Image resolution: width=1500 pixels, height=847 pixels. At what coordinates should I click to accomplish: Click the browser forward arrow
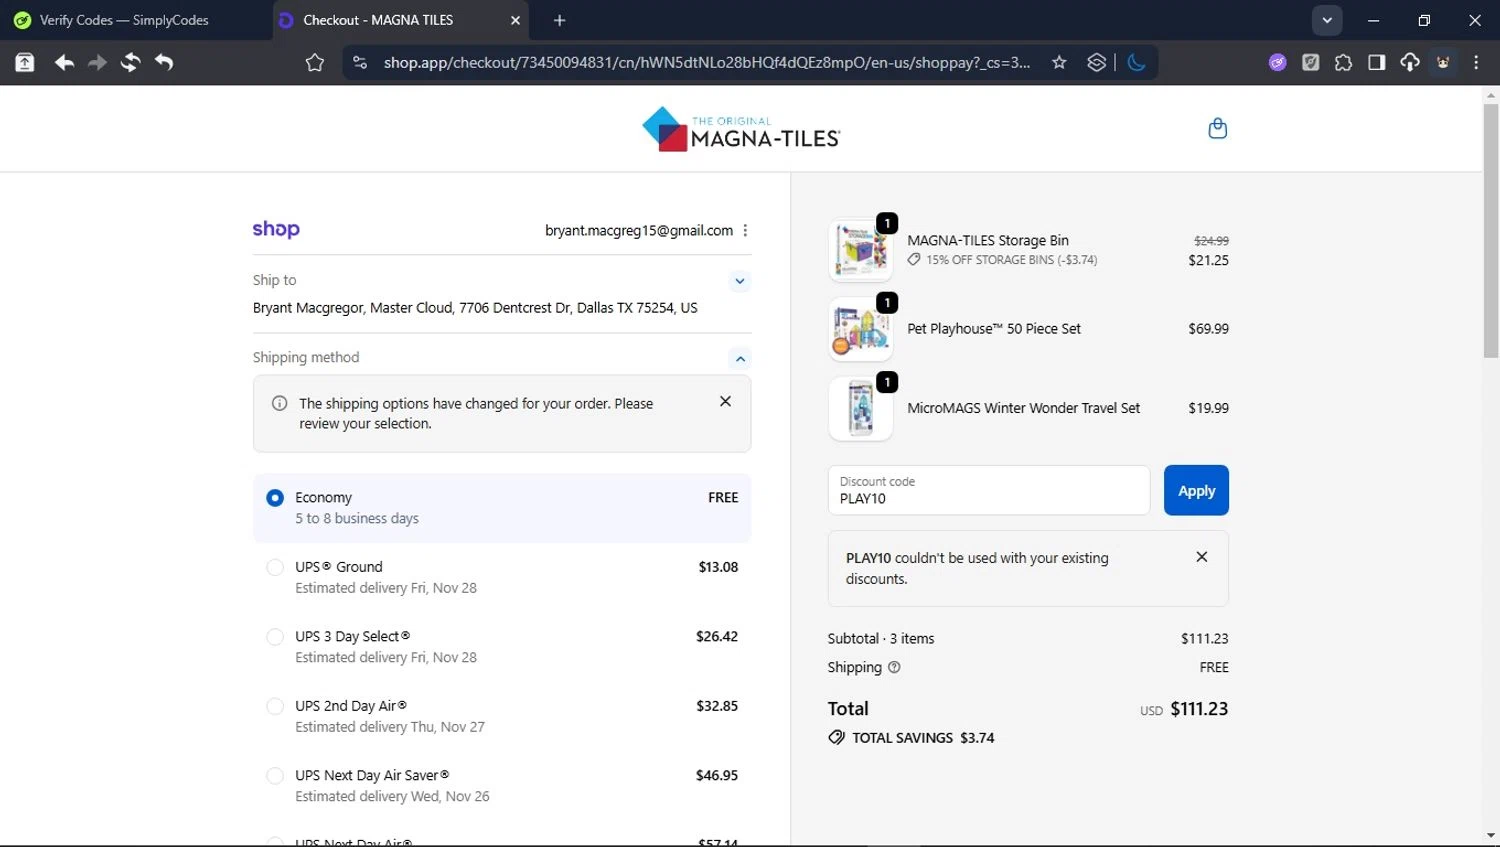pyautogui.click(x=97, y=62)
